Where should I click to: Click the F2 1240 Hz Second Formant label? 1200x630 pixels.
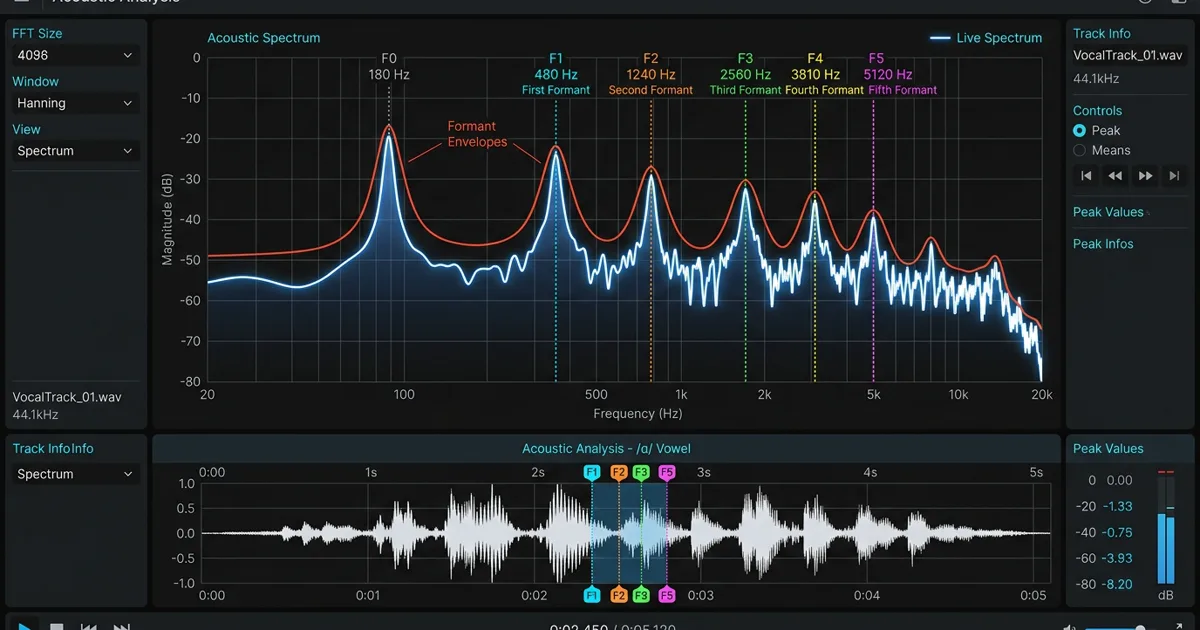click(651, 74)
